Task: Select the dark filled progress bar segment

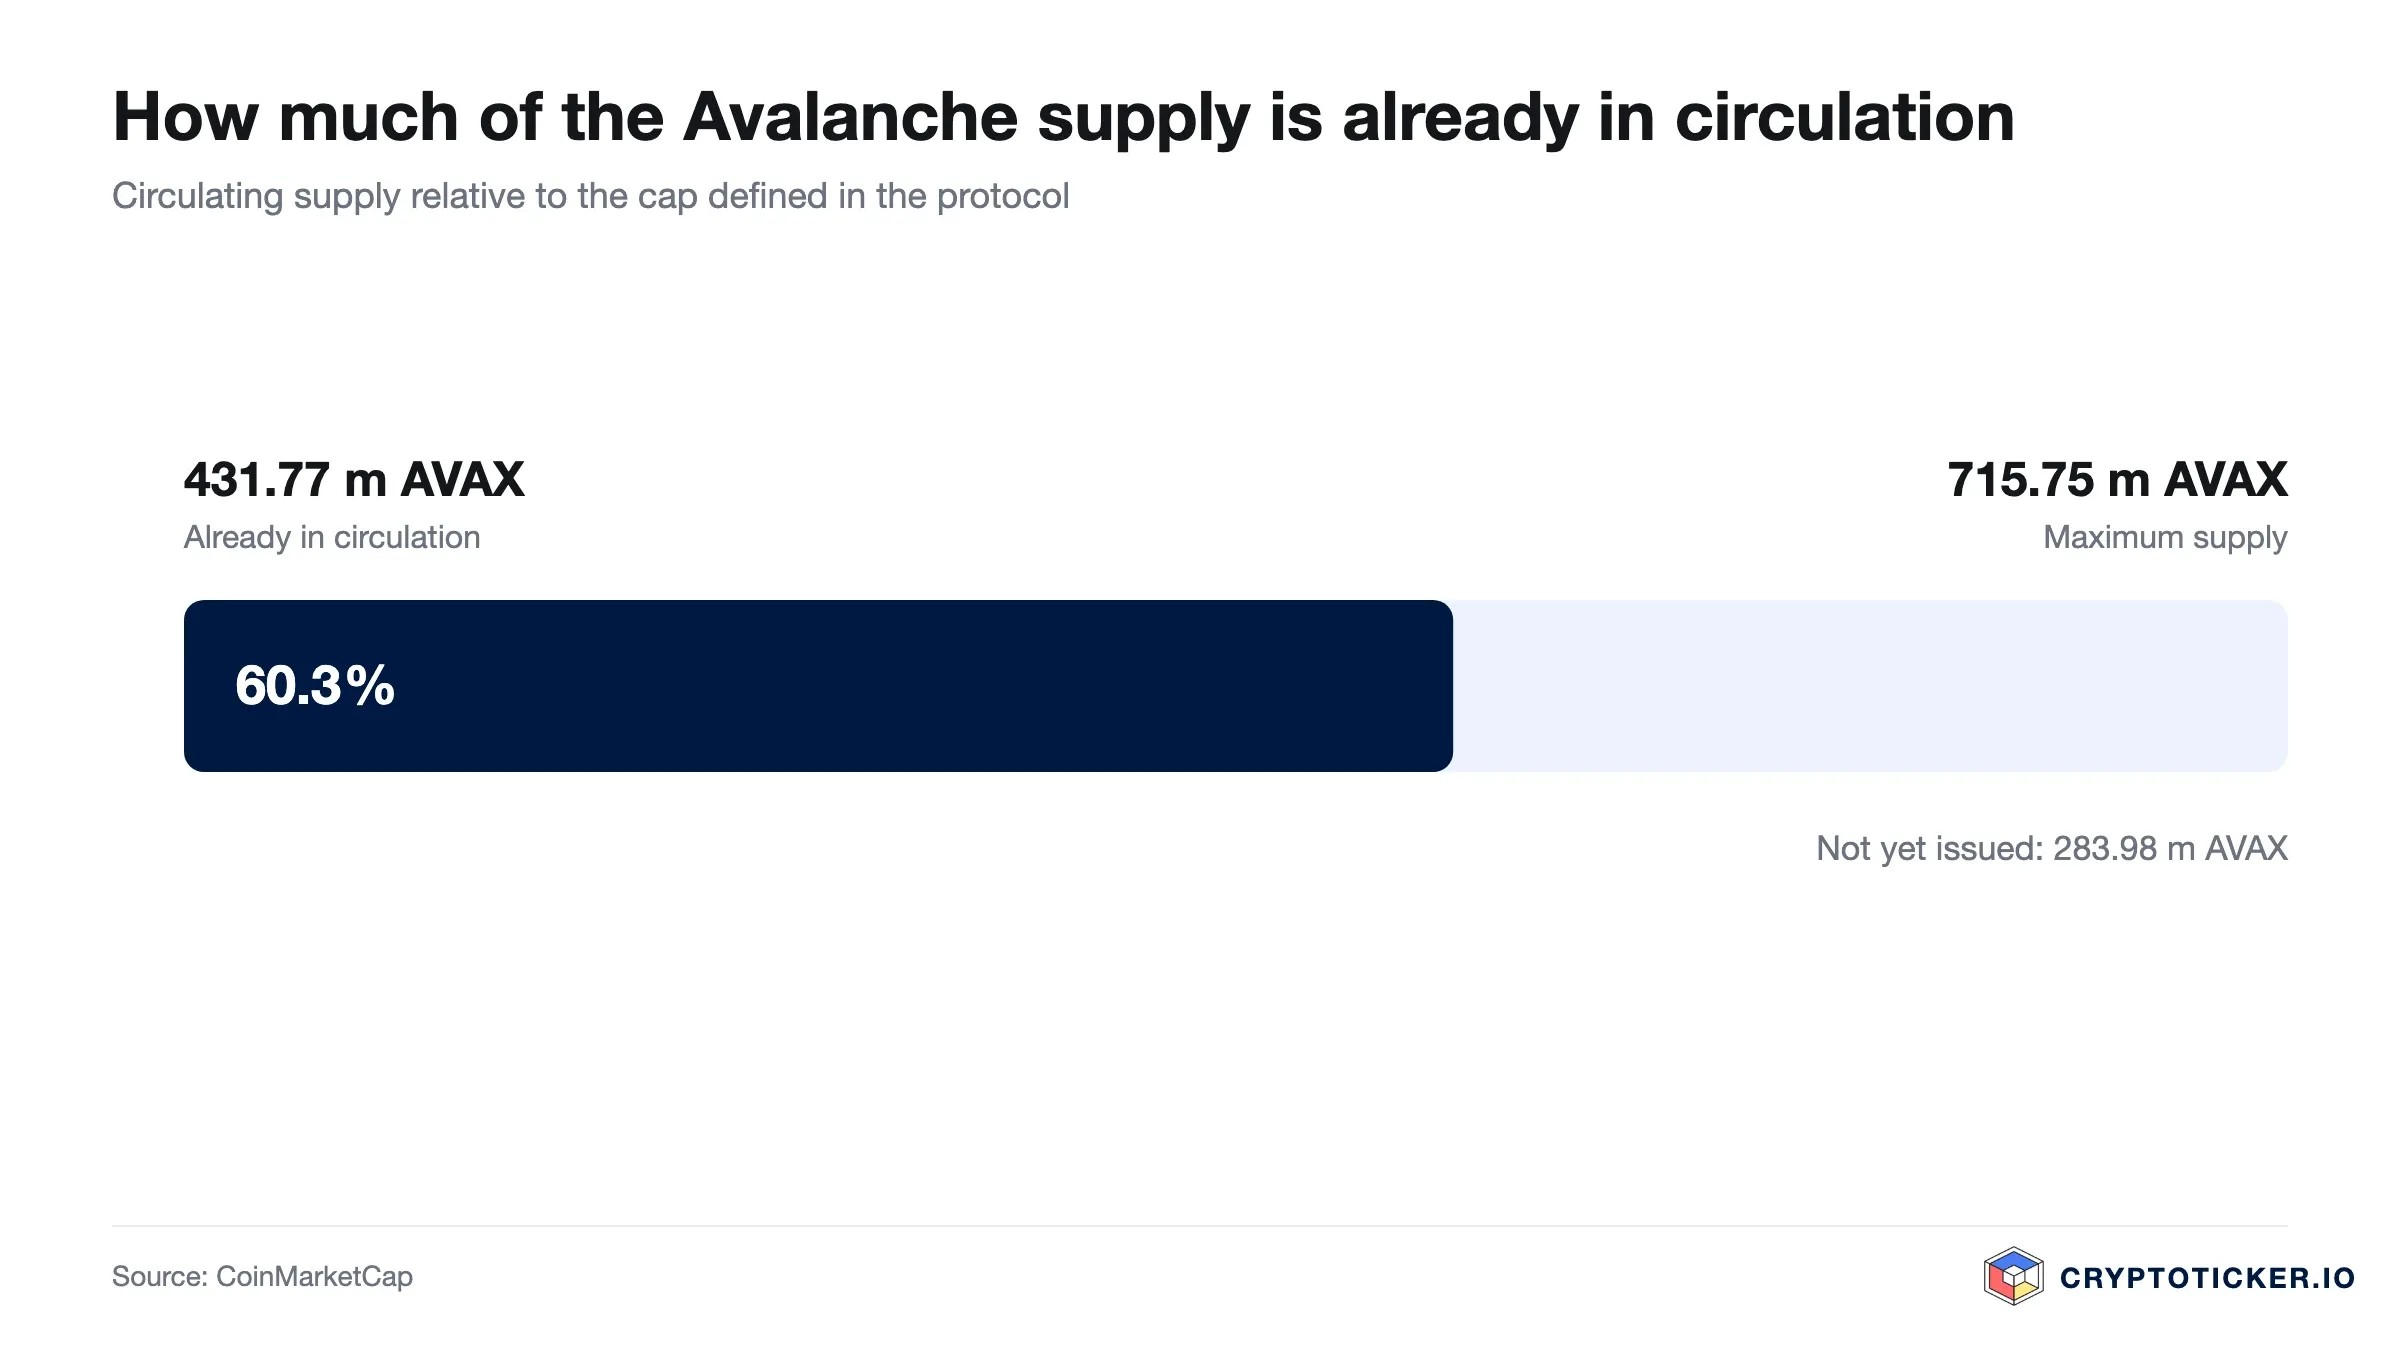Action: pos(818,686)
